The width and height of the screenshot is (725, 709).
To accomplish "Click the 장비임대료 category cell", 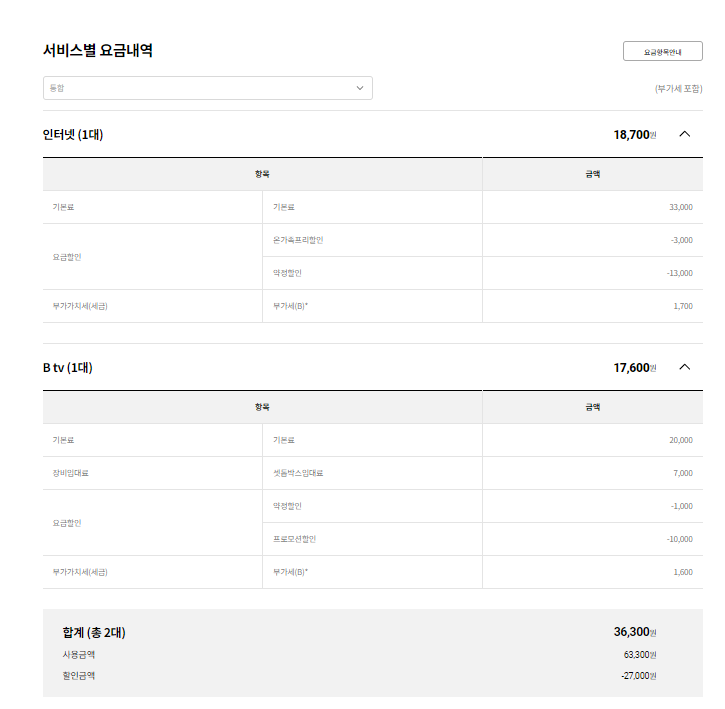I will tap(71, 473).
